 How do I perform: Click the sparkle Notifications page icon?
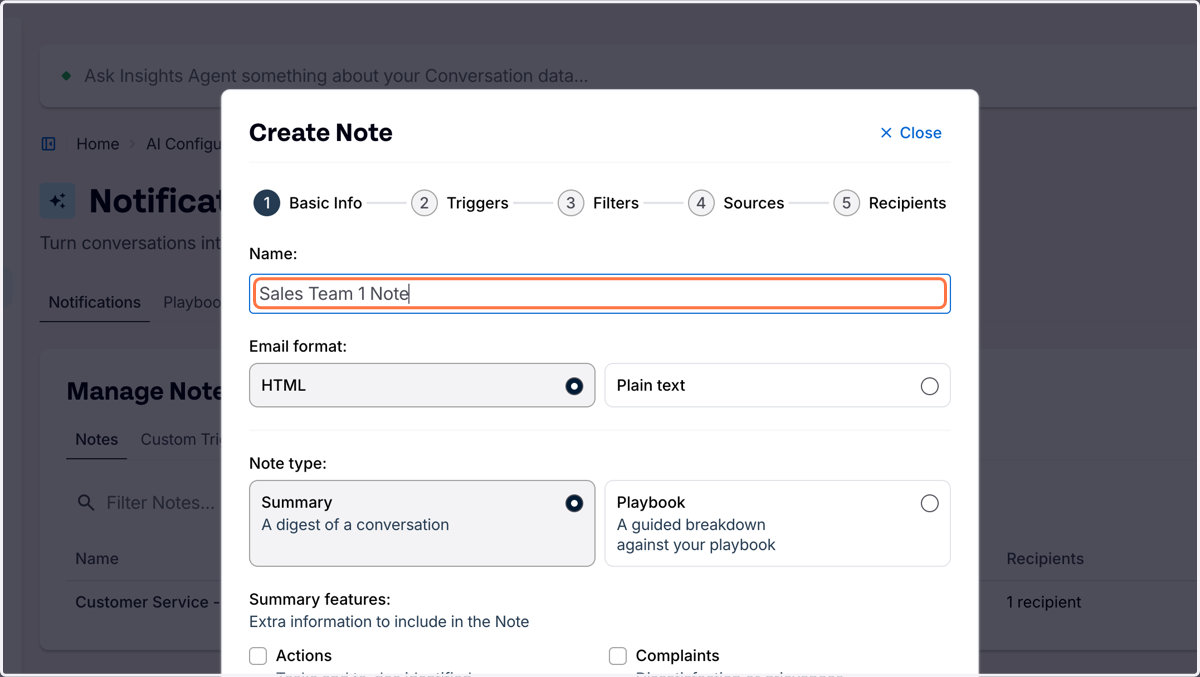tap(58, 201)
